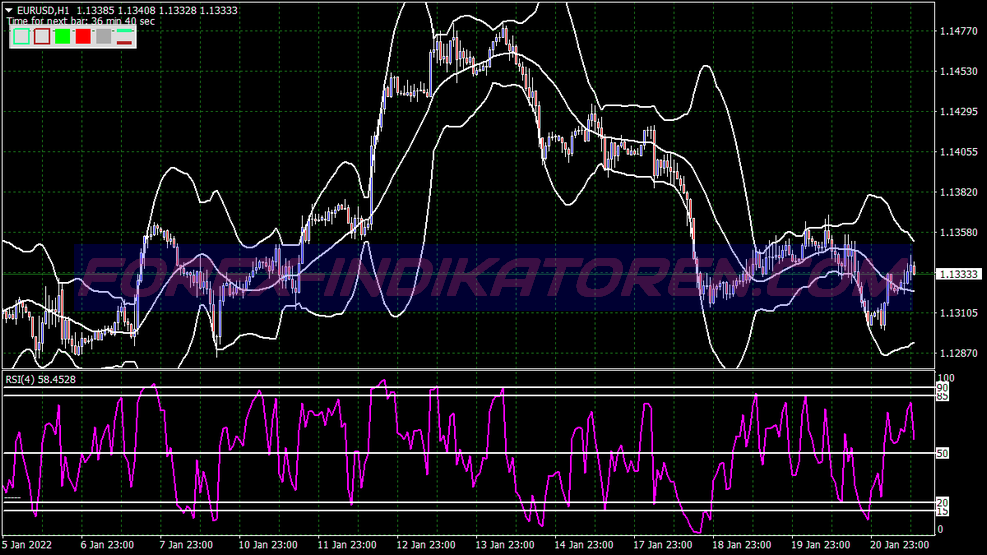This screenshot has height=555, width=987.
Task: Click the dark red-outlined square toolbar icon
Action: [42, 37]
